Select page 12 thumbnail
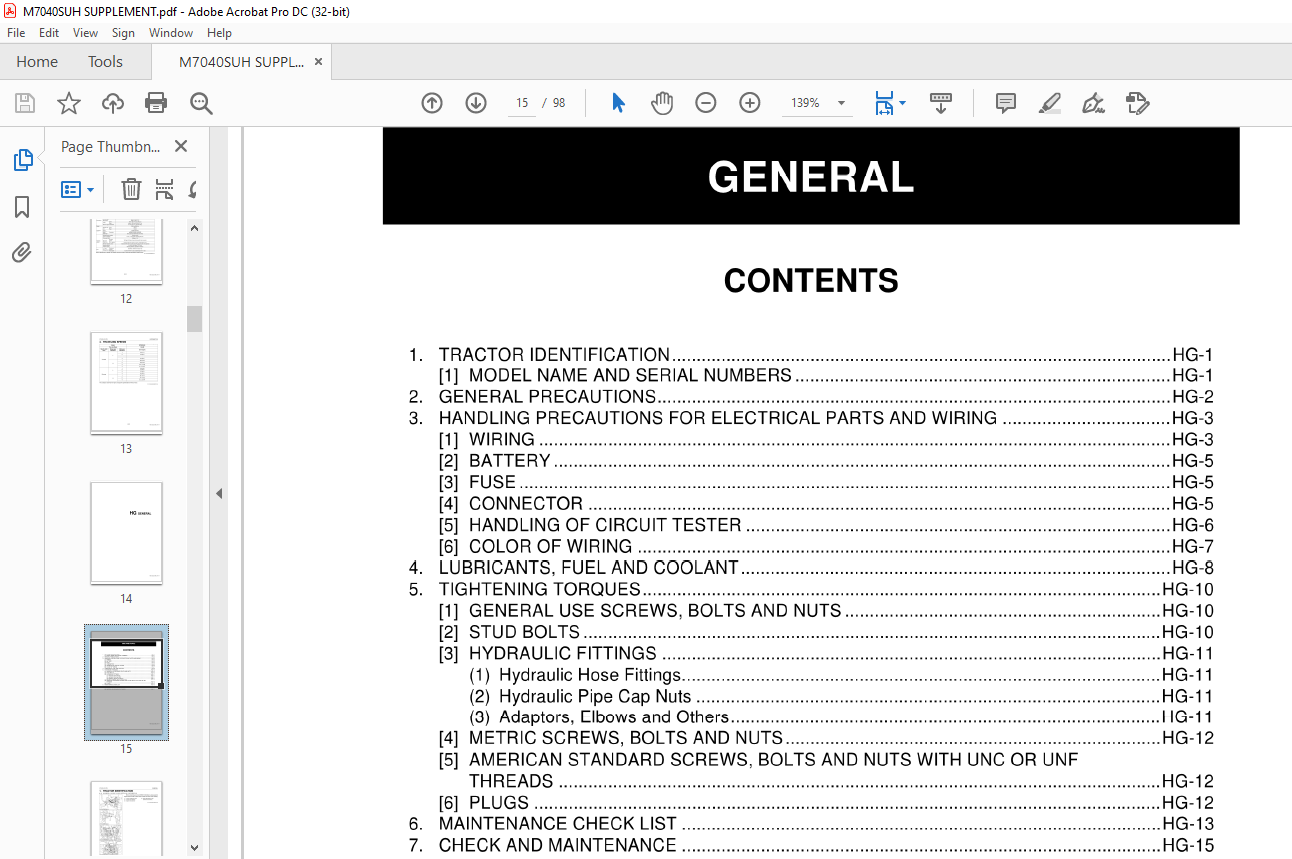 (126, 252)
